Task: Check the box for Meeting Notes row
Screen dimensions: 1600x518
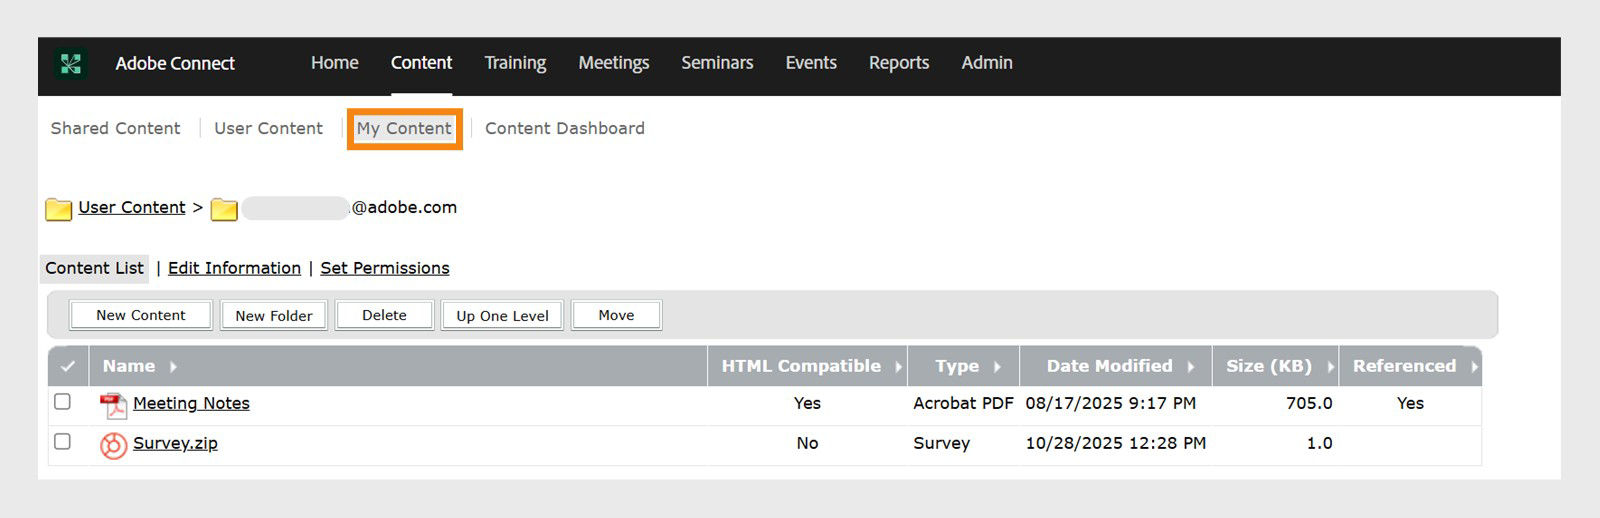Action: tap(62, 402)
